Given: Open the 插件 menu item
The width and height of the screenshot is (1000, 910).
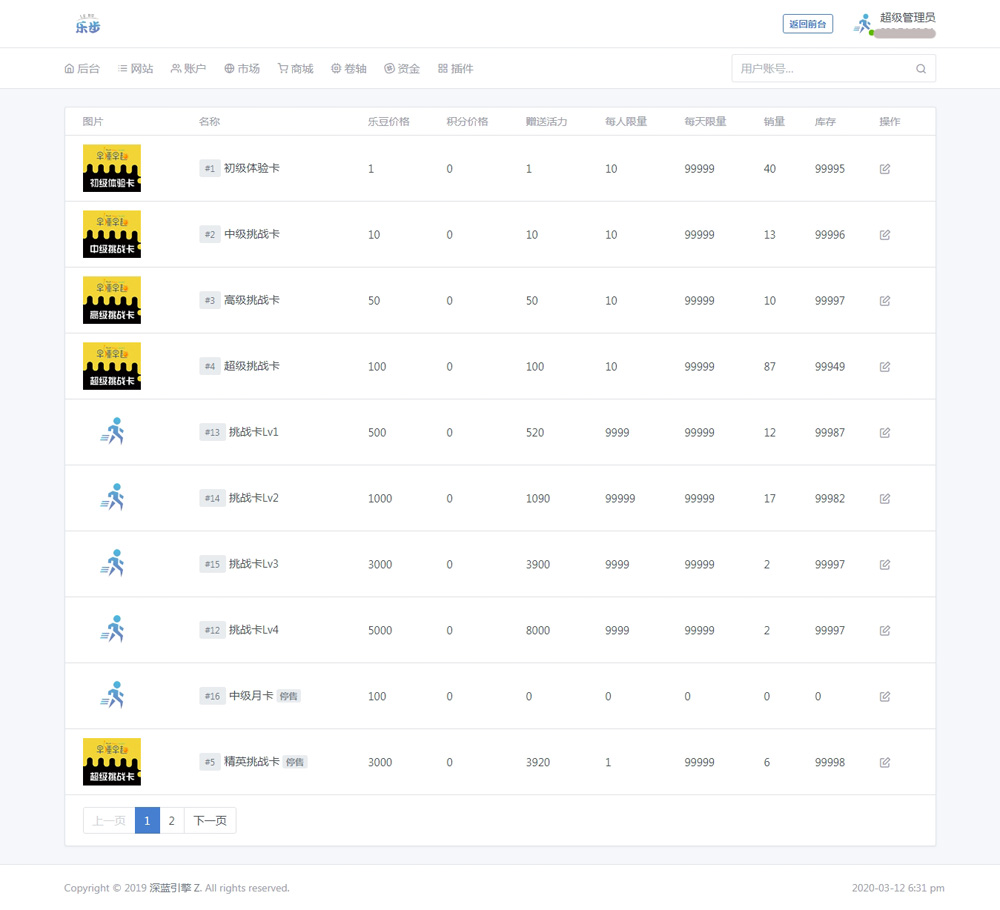Looking at the screenshot, I should tap(456, 69).
